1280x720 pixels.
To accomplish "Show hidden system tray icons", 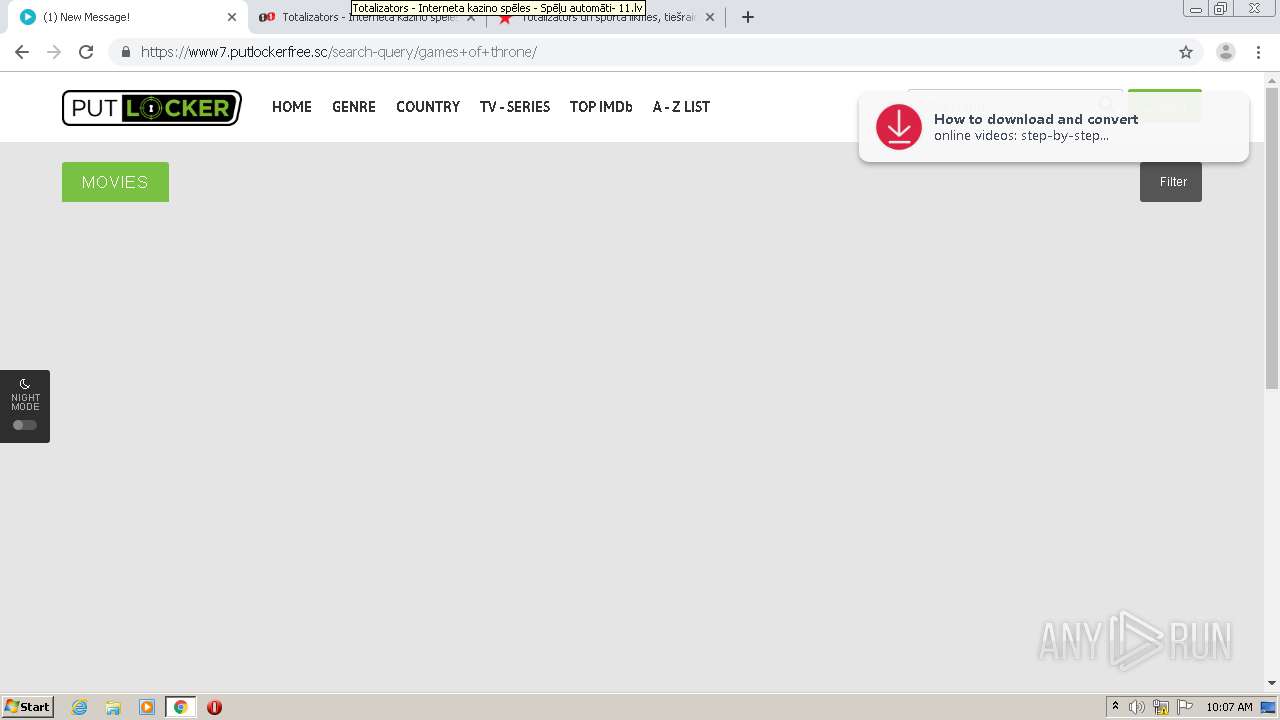I will coord(1115,707).
